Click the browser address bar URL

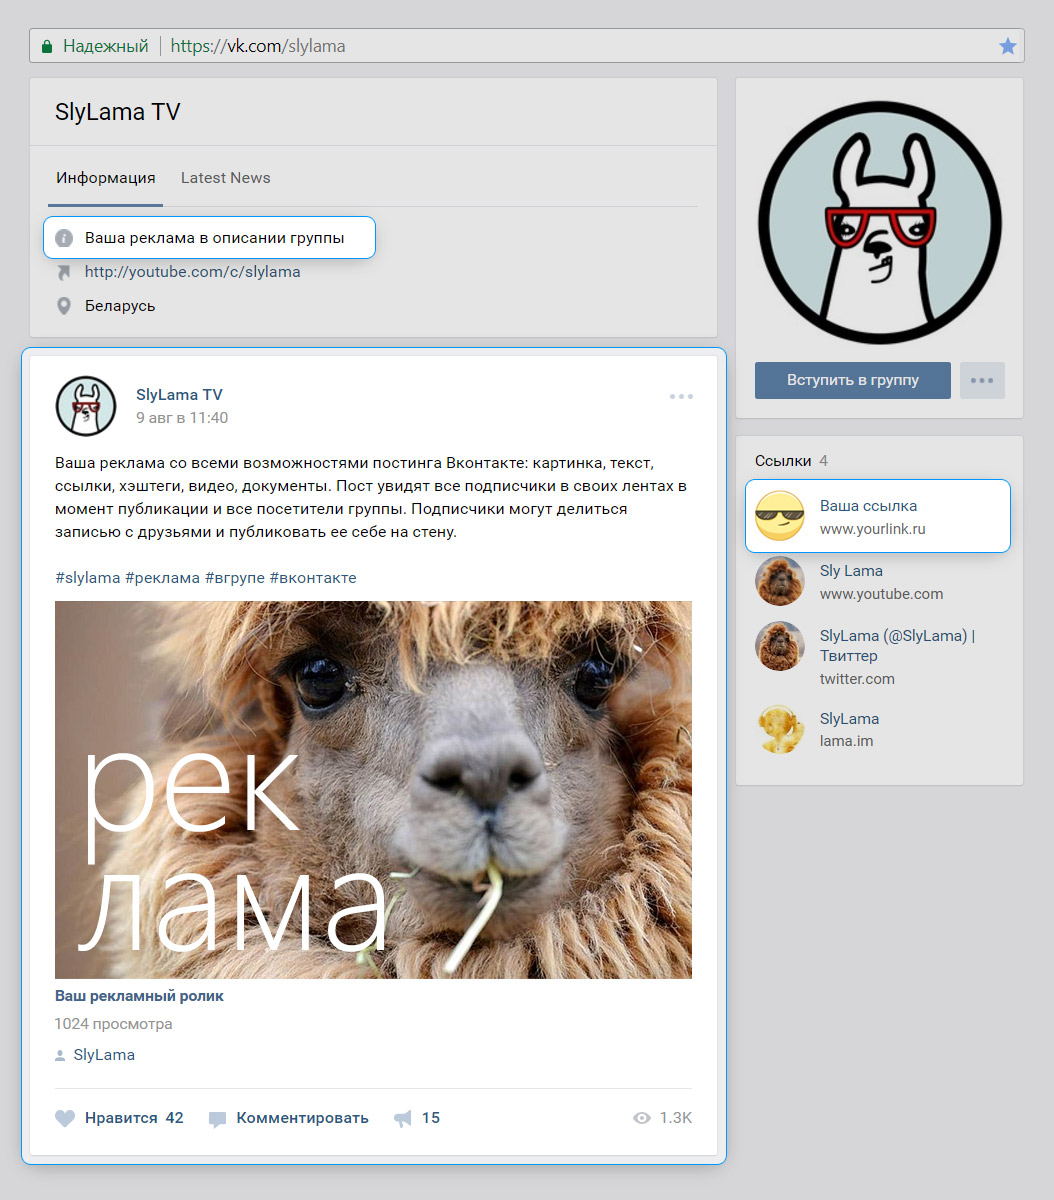258,46
